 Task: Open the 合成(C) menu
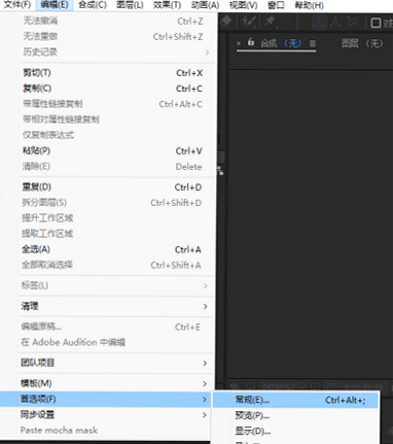tap(92, 5)
